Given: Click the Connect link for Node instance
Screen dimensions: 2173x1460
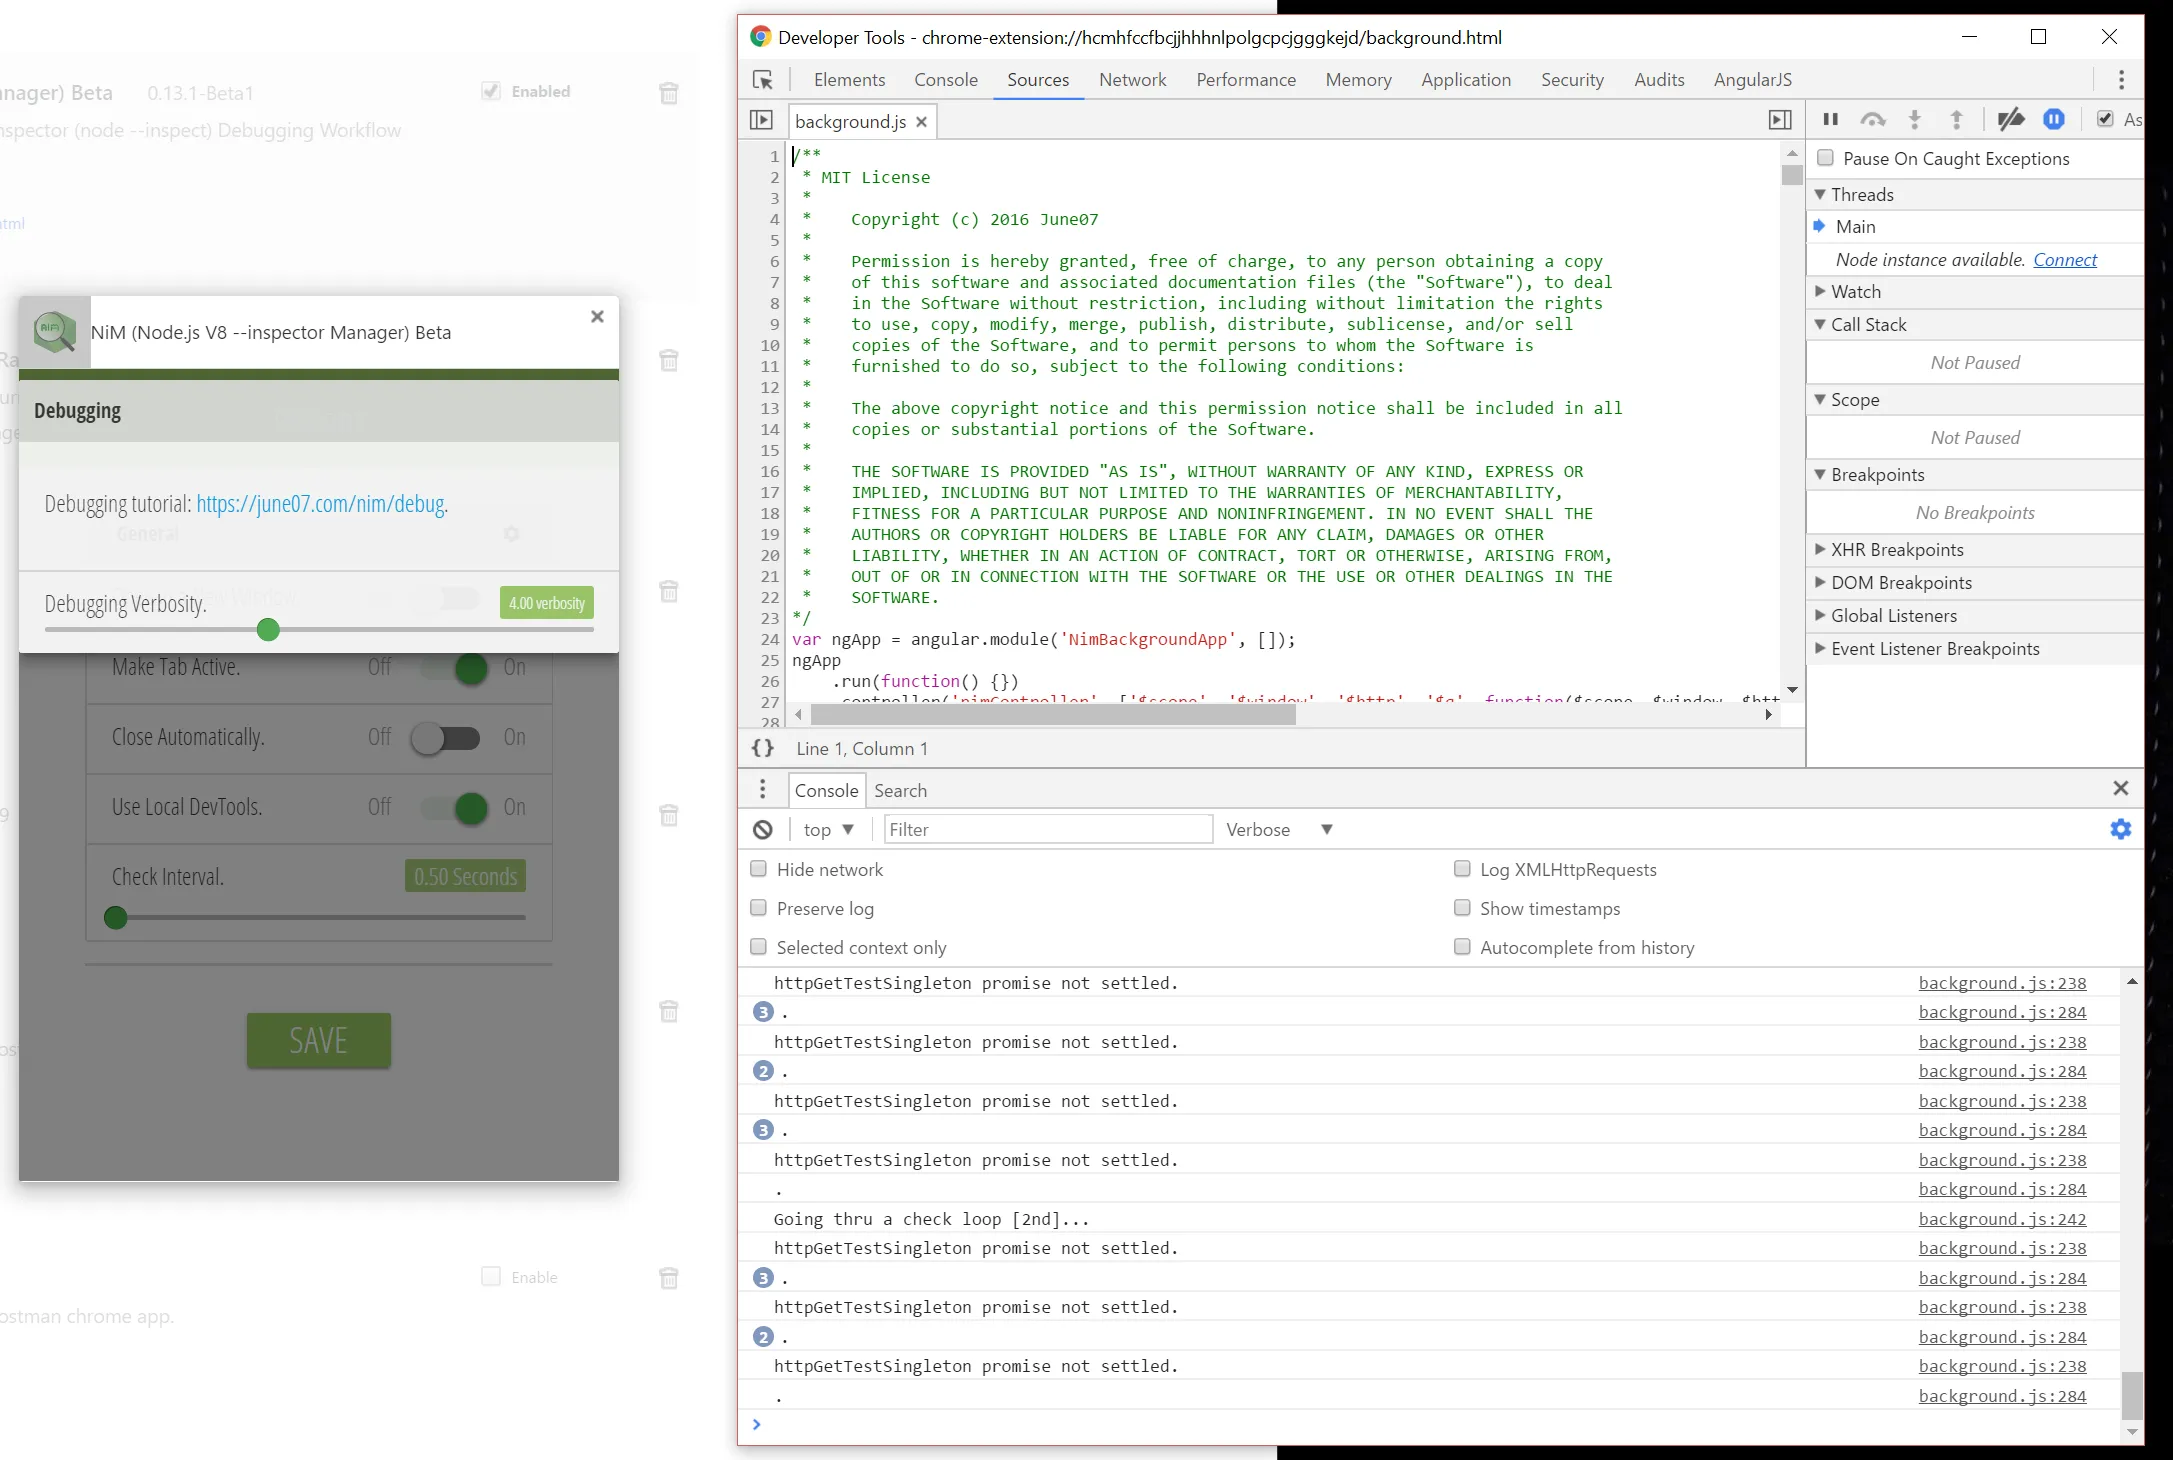Looking at the screenshot, I should (2064, 259).
